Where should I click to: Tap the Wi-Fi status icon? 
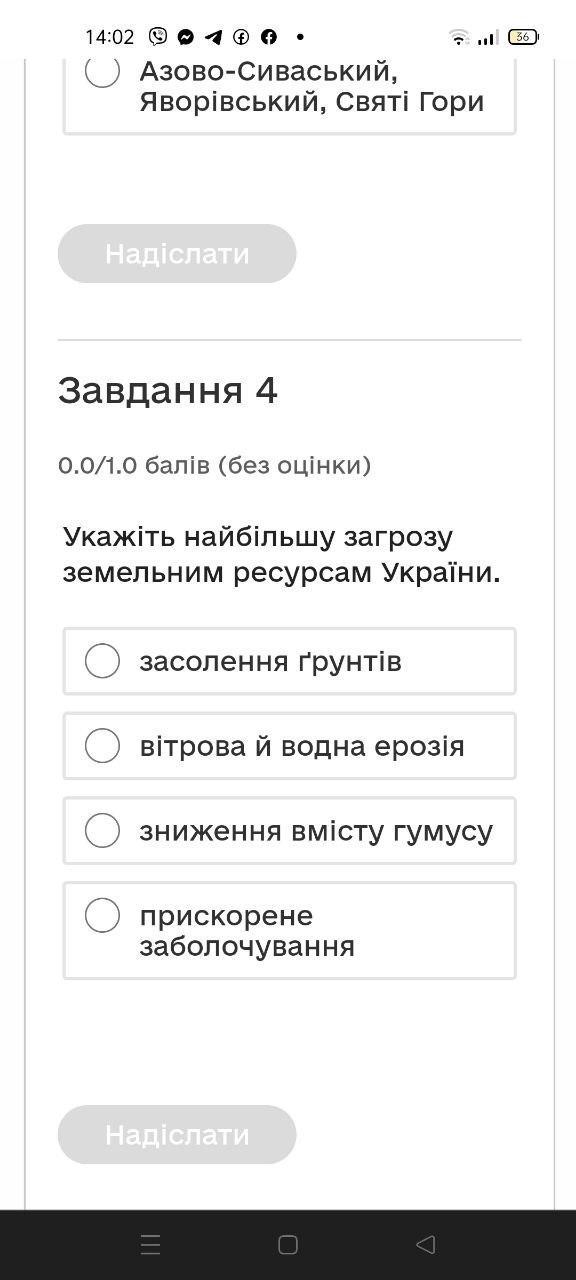(459, 37)
